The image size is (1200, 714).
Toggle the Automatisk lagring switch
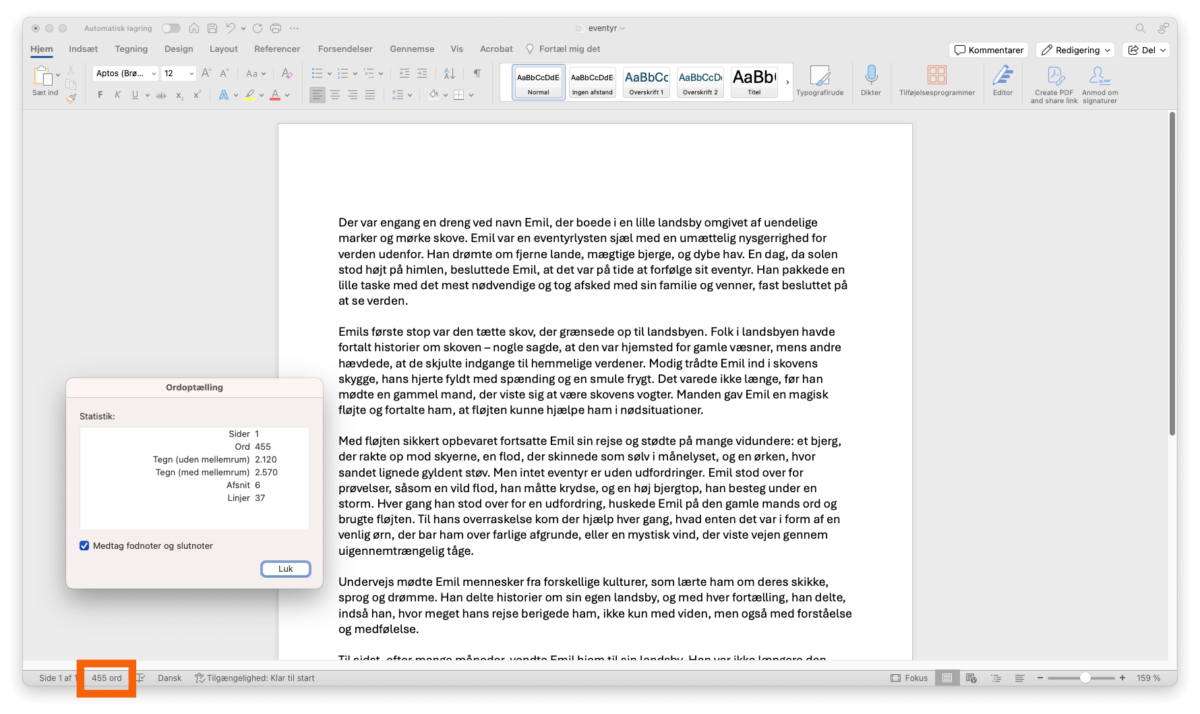pos(171,28)
